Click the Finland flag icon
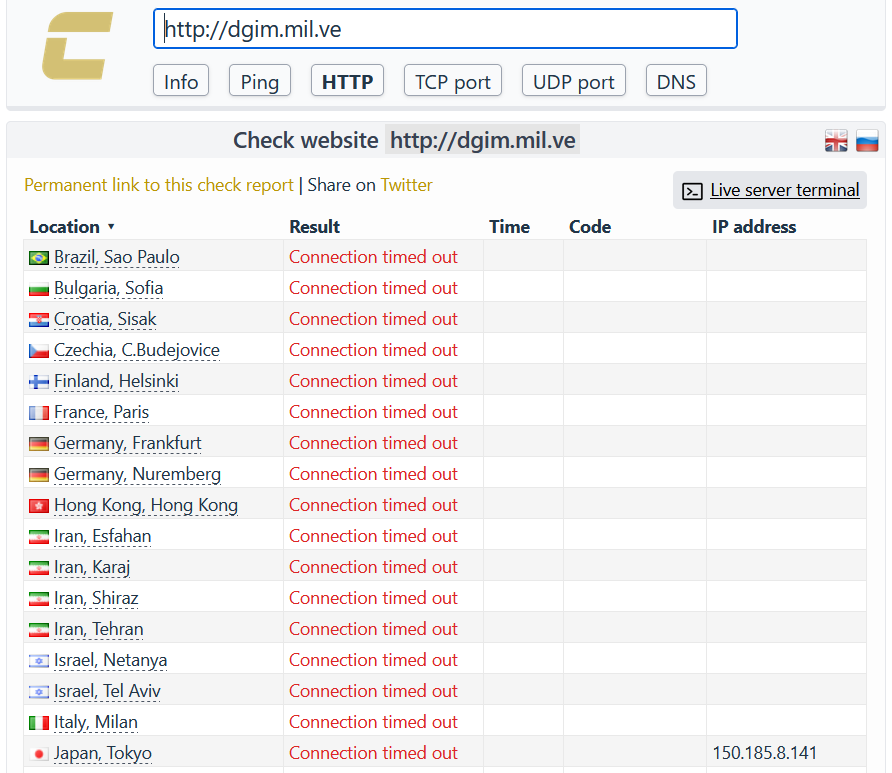 [x=39, y=382]
